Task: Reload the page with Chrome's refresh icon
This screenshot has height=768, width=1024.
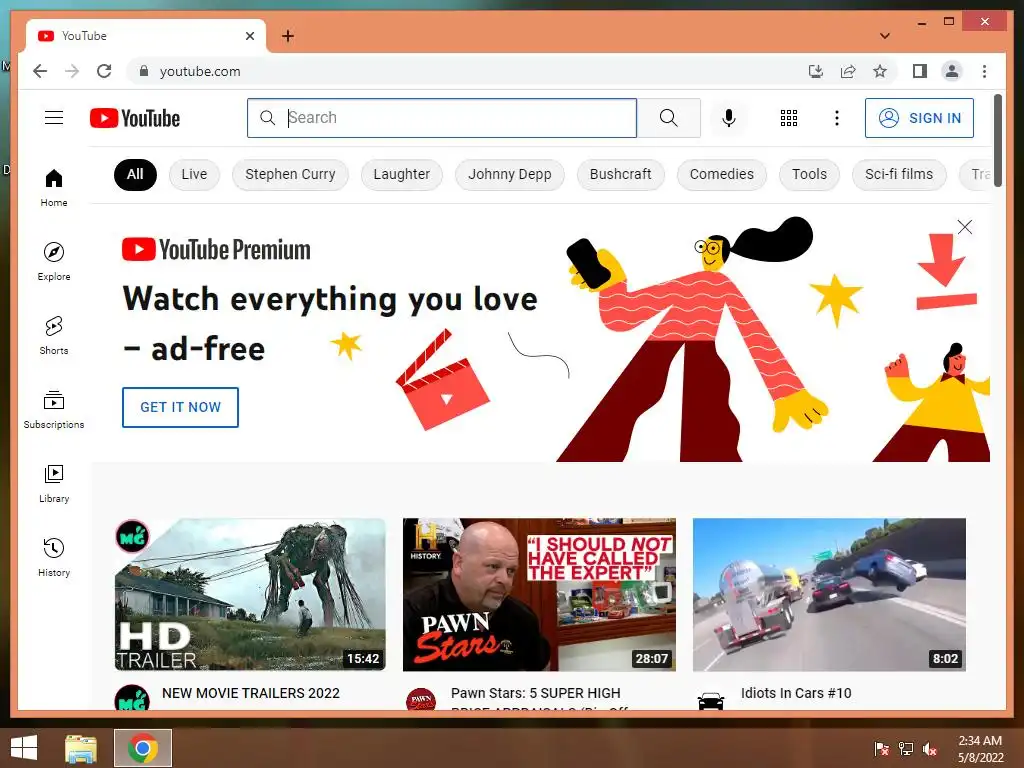Action: (104, 71)
